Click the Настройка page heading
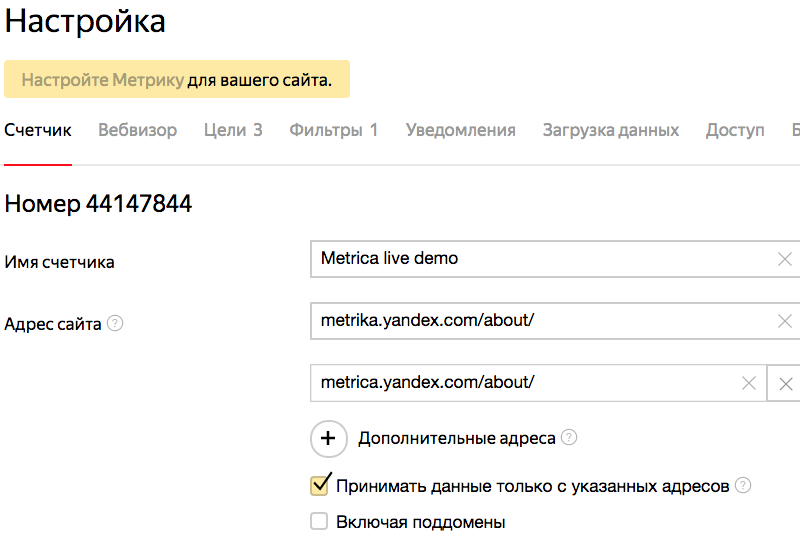 click(x=85, y=21)
